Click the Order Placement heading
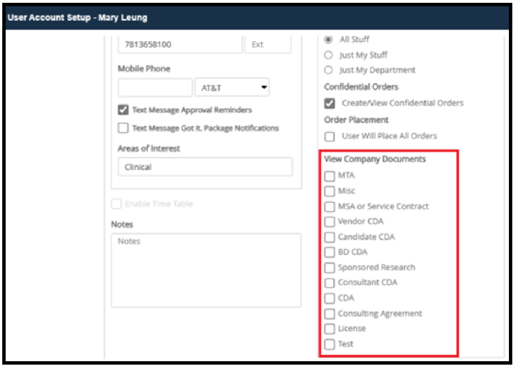The image size is (514, 368). click(x=356, y=120)
